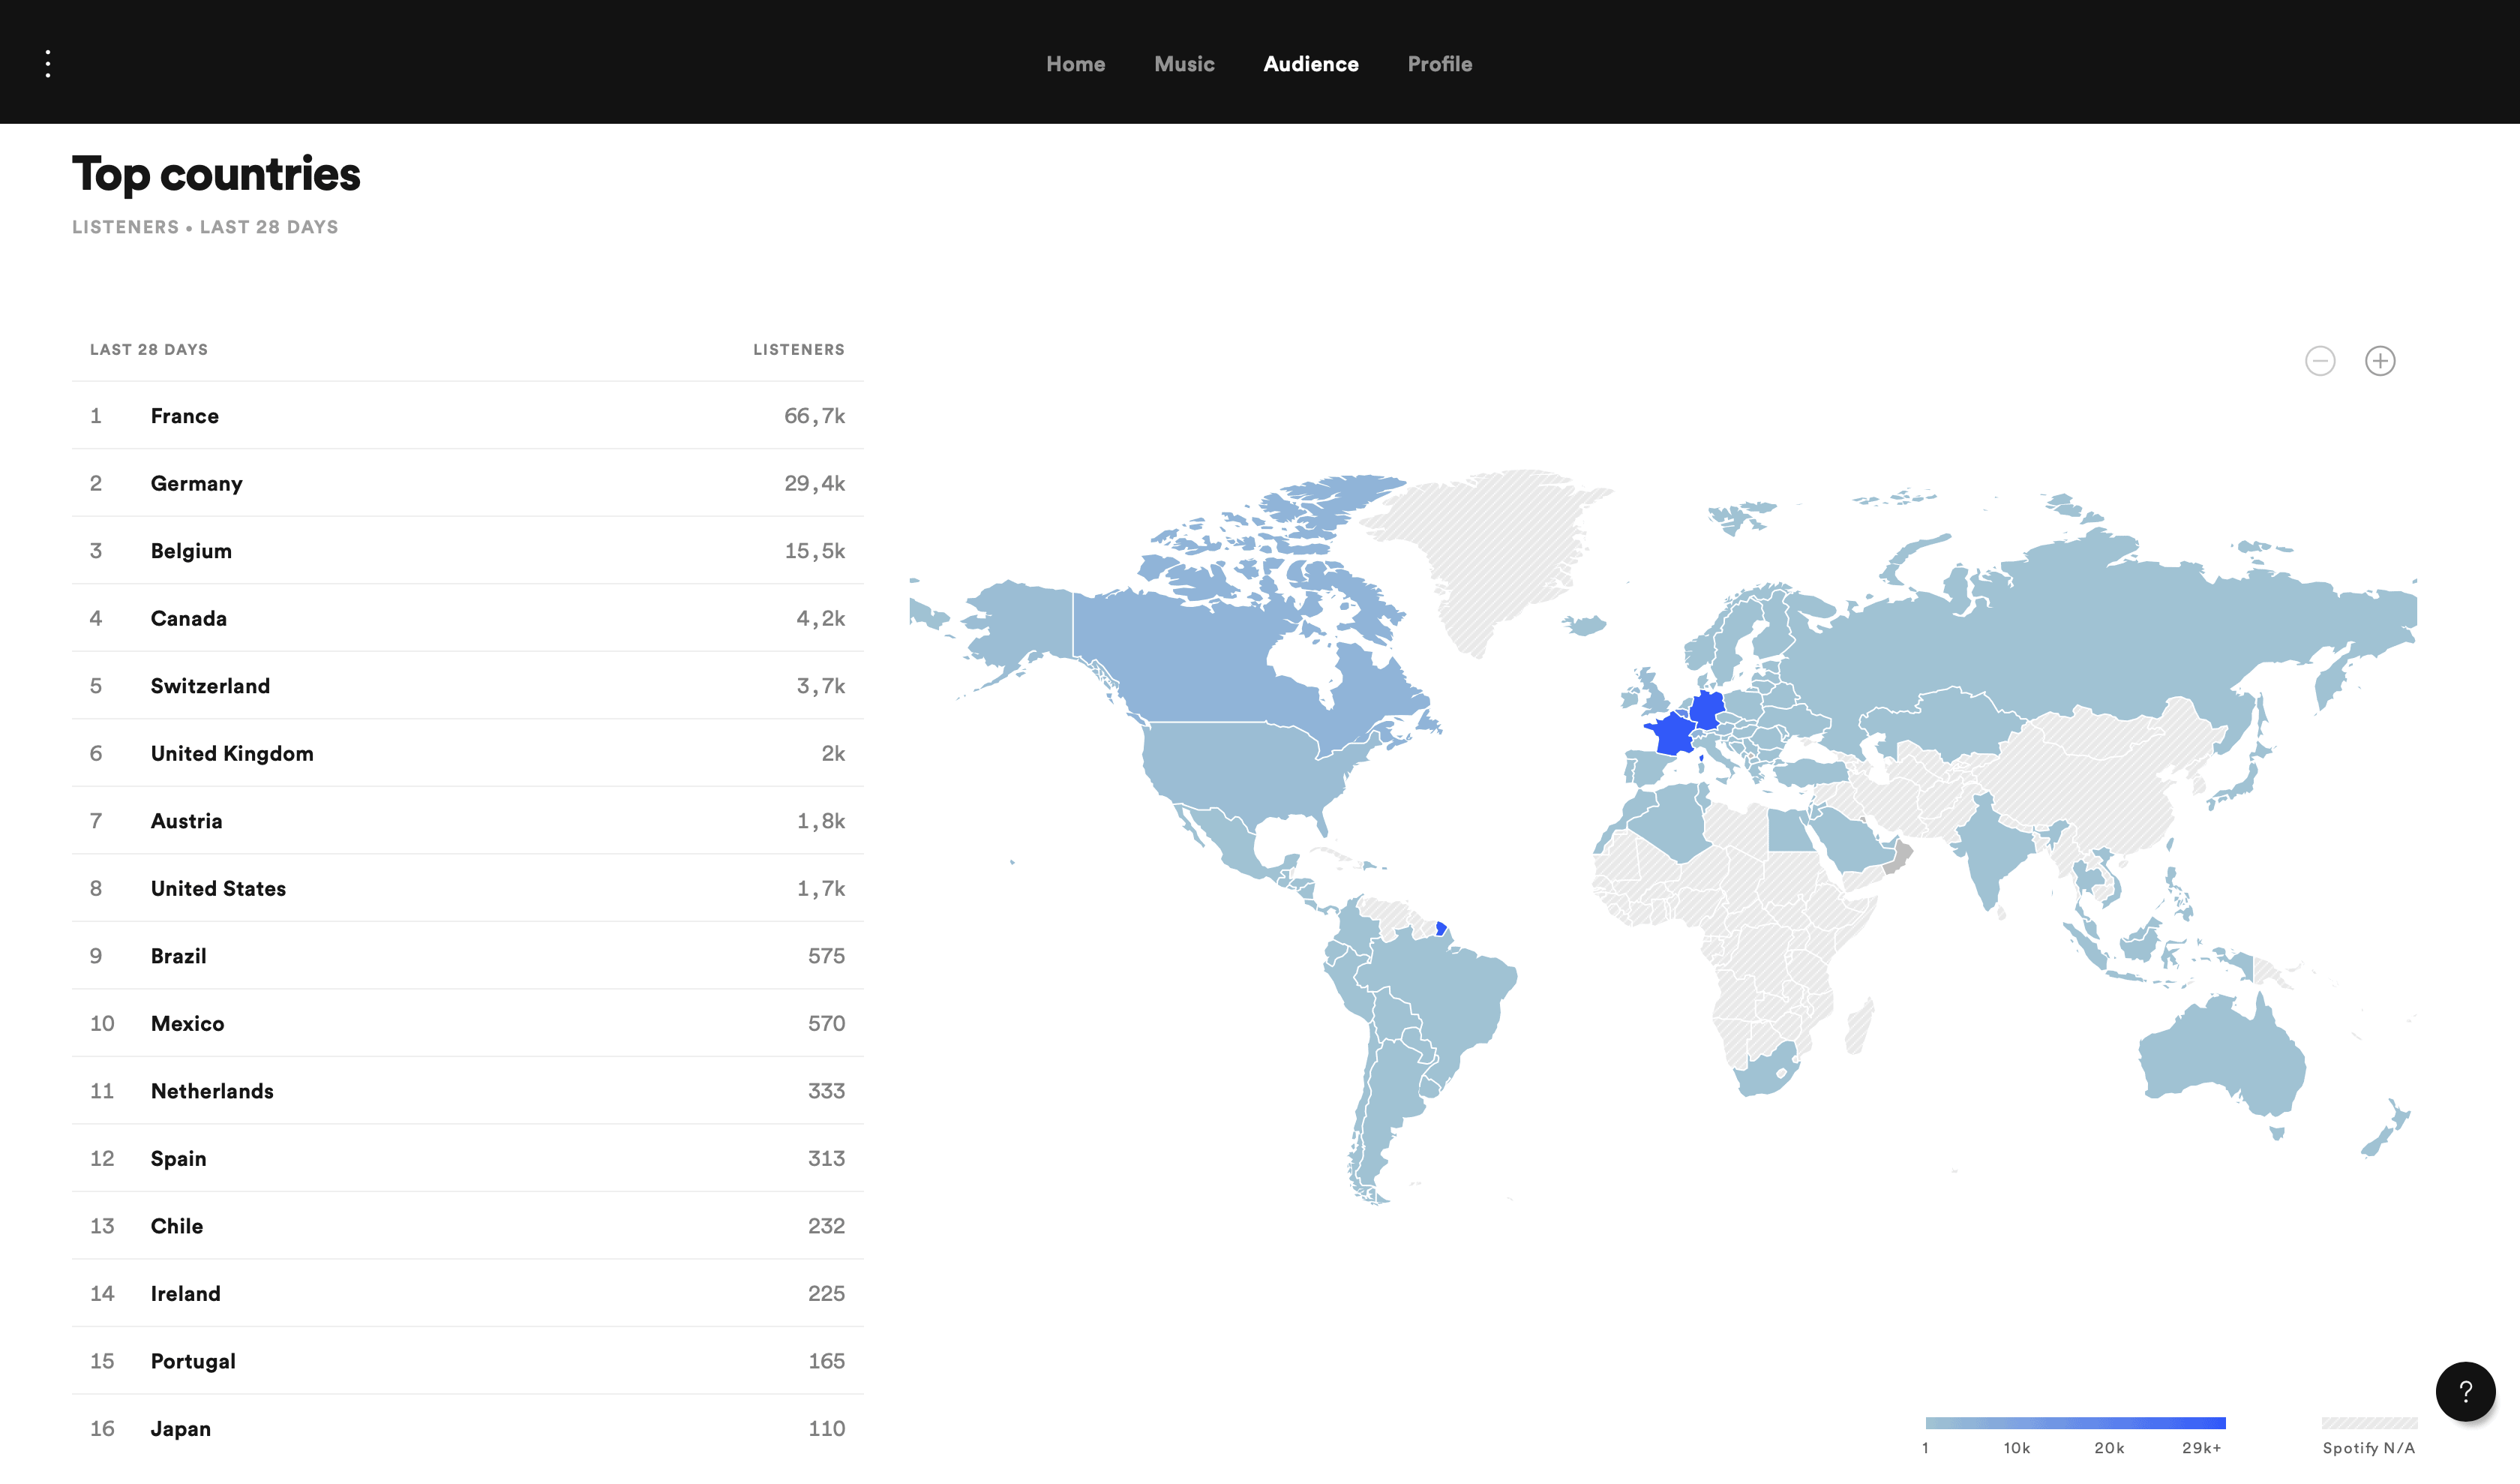This screenshot has width=2520, height=1484.
Task: Zoom out the map with minus icon
Action: coord(2320,361)
